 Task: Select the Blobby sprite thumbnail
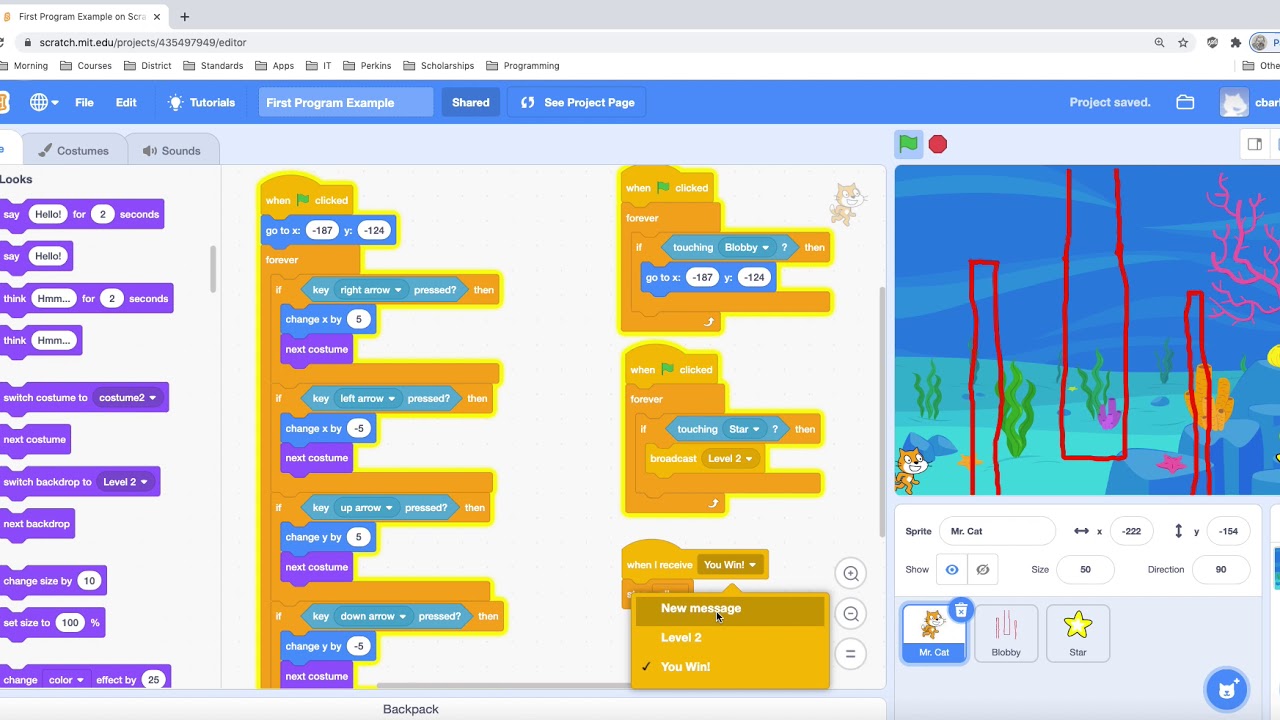pyautogui.click(x=1006, y=633)
